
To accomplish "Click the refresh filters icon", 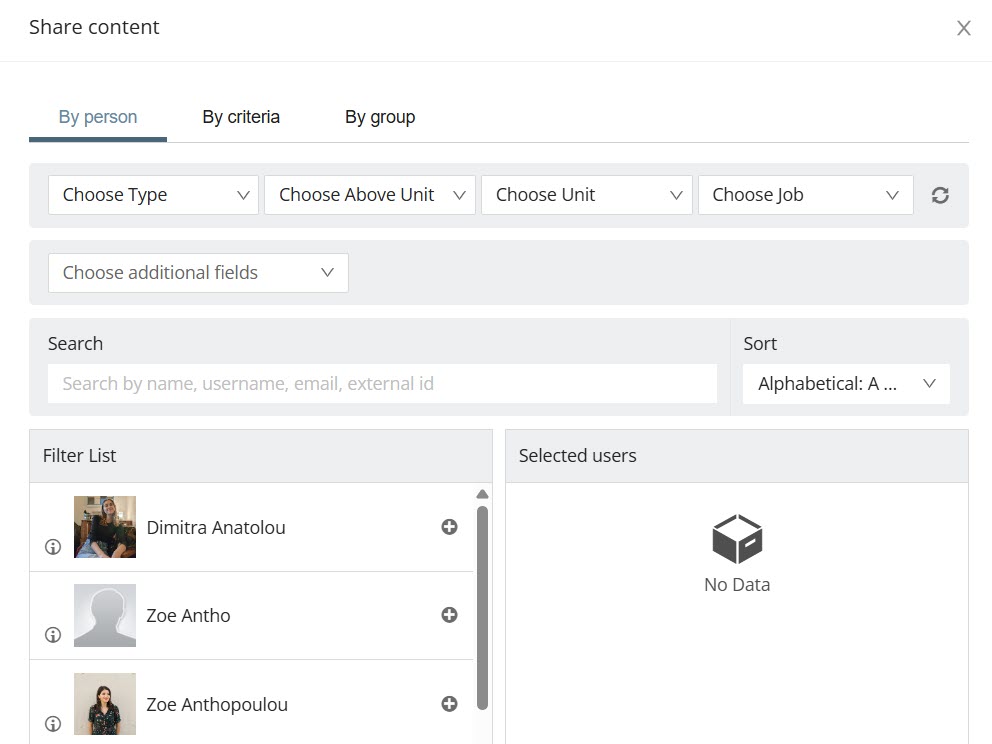I will coord(940,195).
